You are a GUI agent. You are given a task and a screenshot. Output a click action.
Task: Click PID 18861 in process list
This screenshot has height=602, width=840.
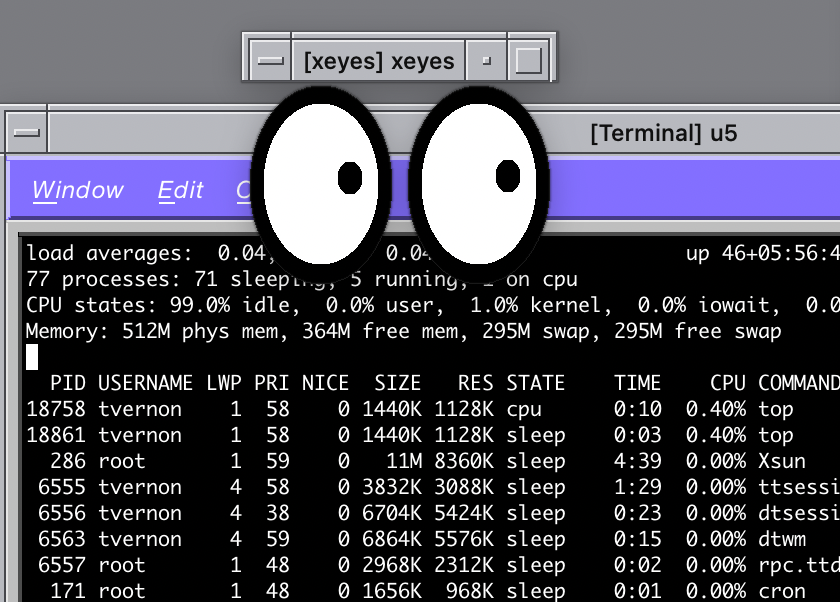click(56, 435)
